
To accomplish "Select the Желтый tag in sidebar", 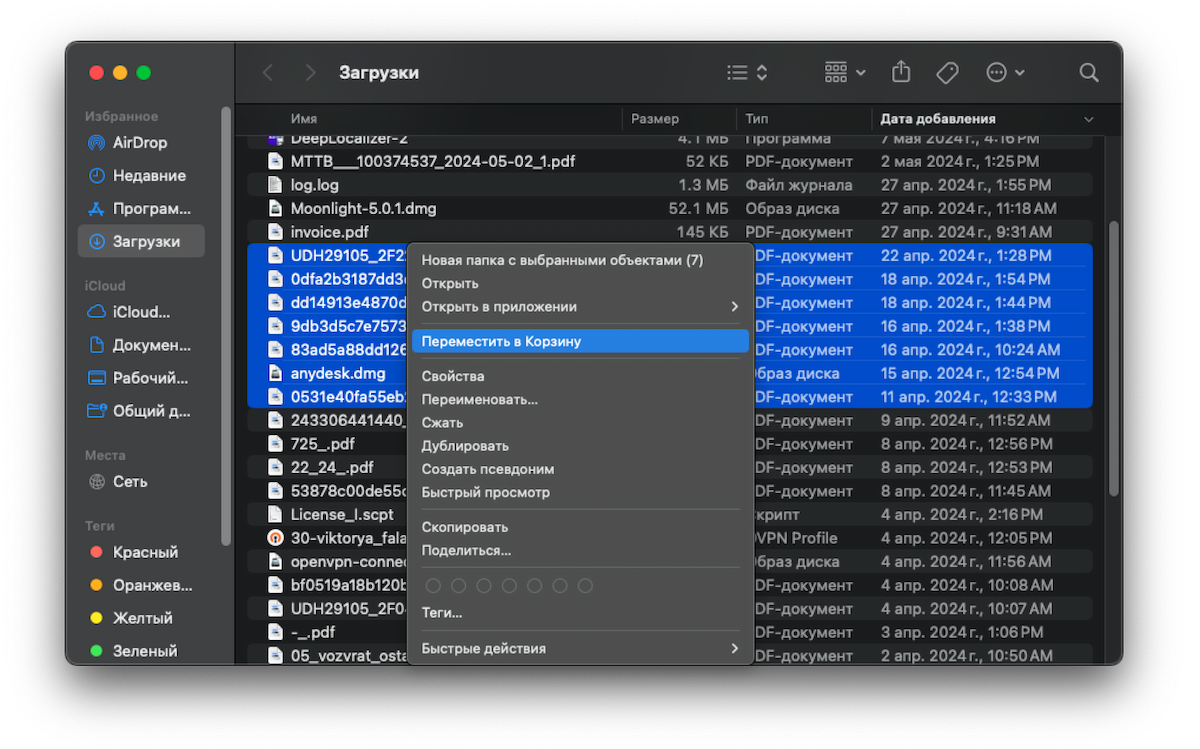I will [141, 618].
